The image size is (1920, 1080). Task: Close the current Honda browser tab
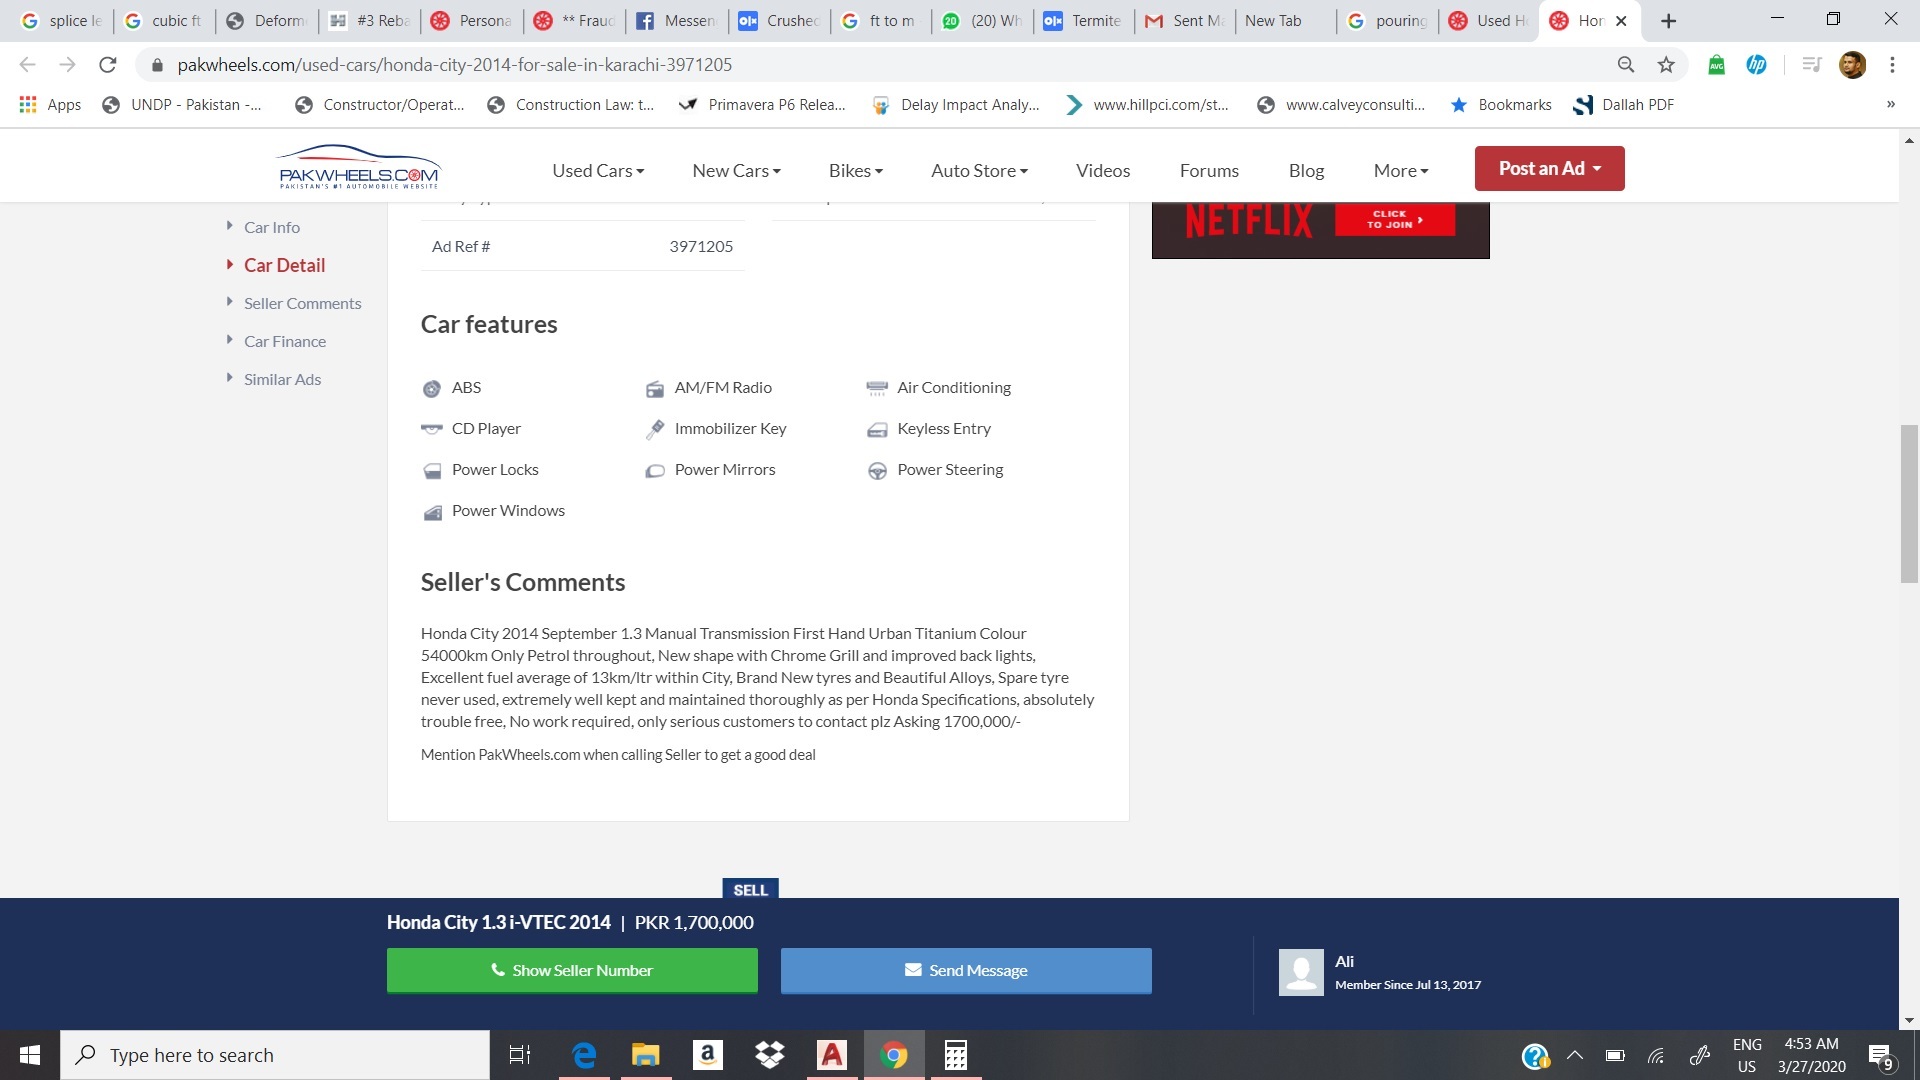click(1621, 21)
